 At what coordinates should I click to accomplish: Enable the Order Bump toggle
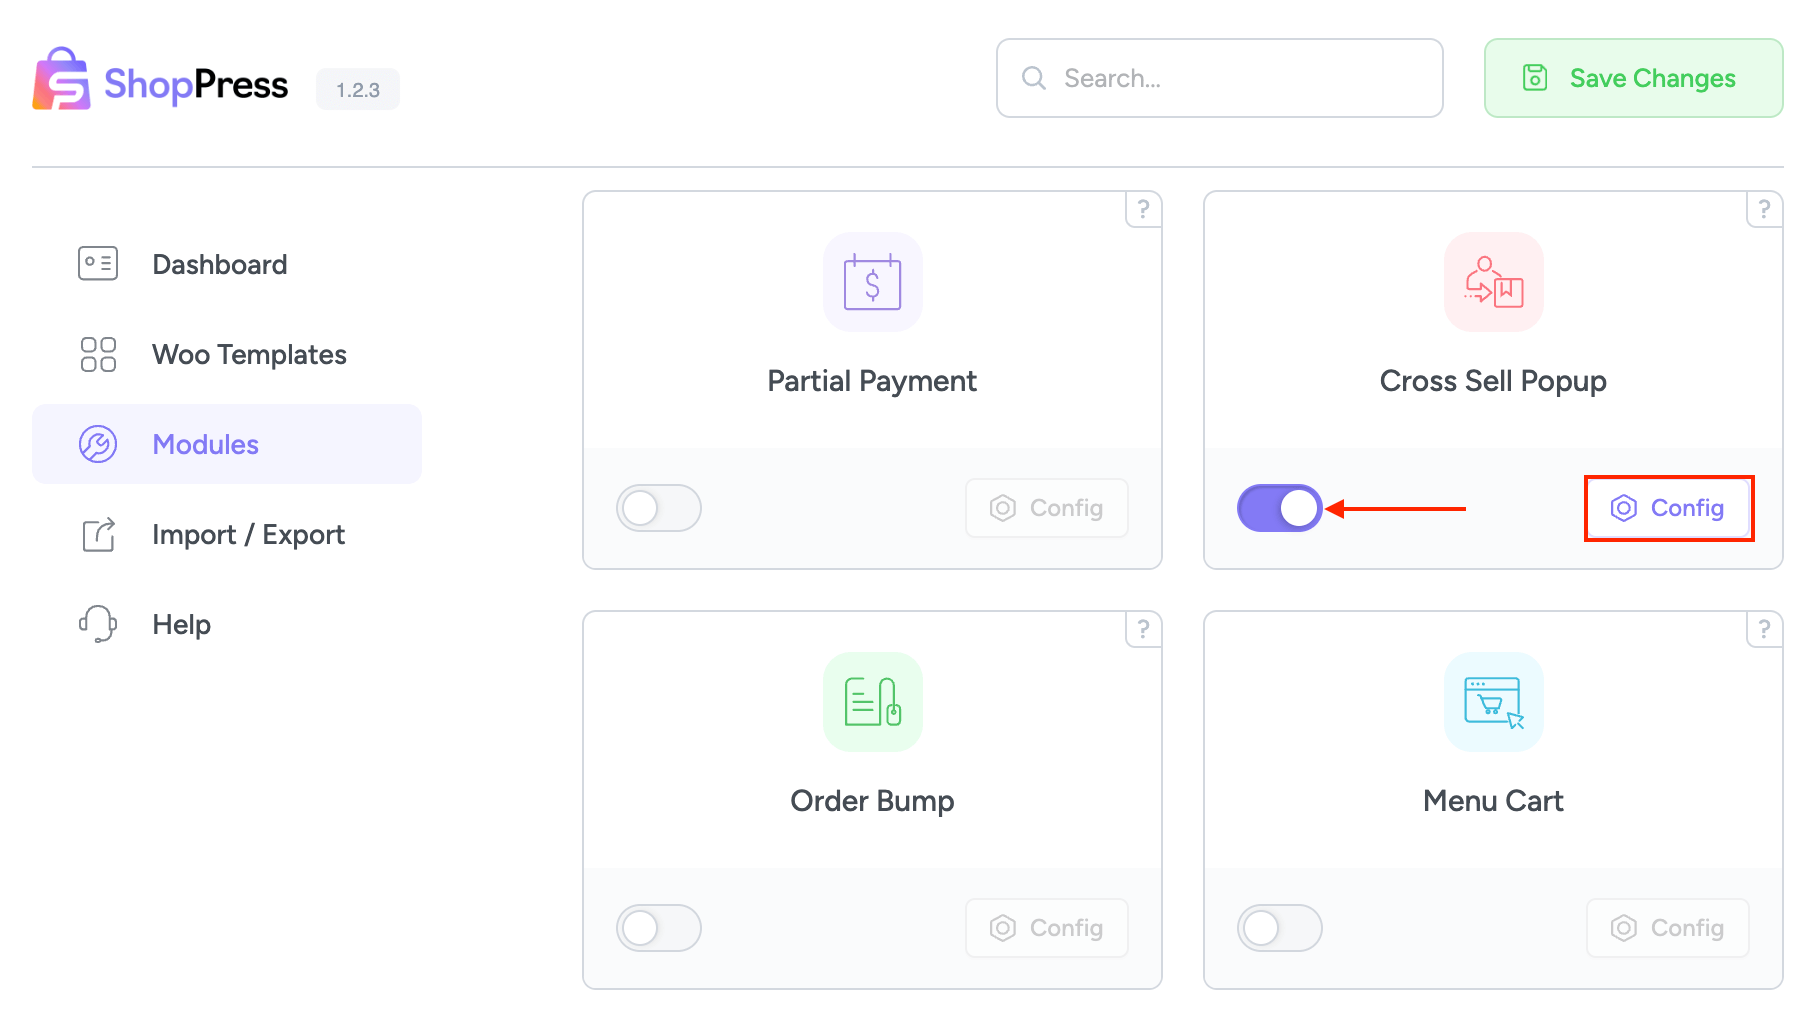pyautogui.click(x=659, y=928)
